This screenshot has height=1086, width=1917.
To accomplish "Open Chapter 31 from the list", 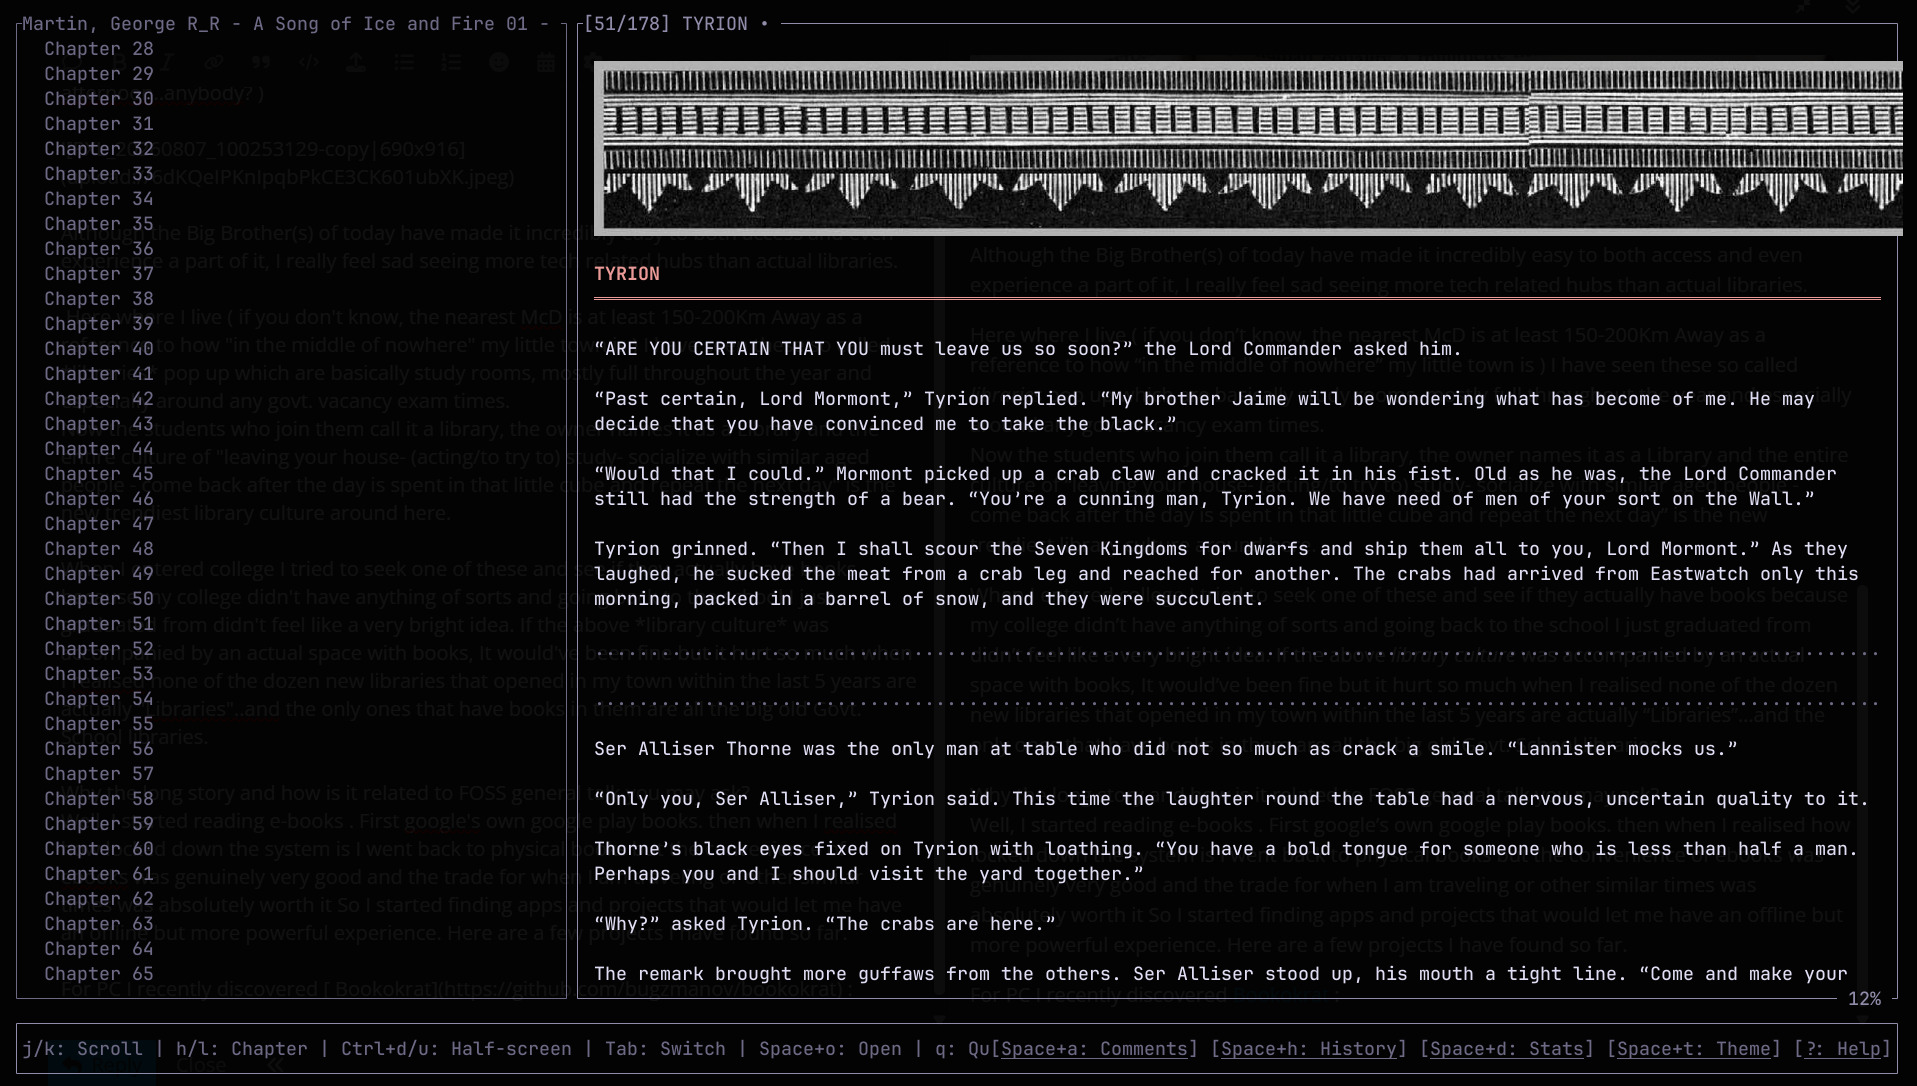I will click(99, 124).
